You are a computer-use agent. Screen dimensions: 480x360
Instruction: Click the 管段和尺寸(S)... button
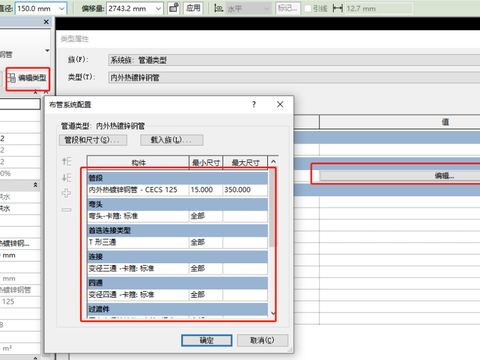[93, 140]
